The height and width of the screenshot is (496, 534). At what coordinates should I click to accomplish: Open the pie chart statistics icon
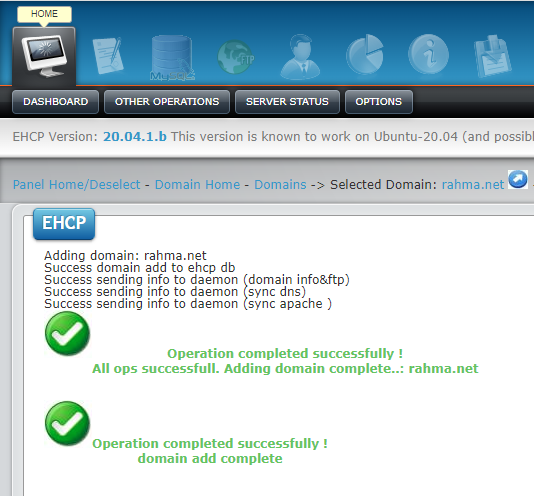pyautogui.click(x=365, y=55)
